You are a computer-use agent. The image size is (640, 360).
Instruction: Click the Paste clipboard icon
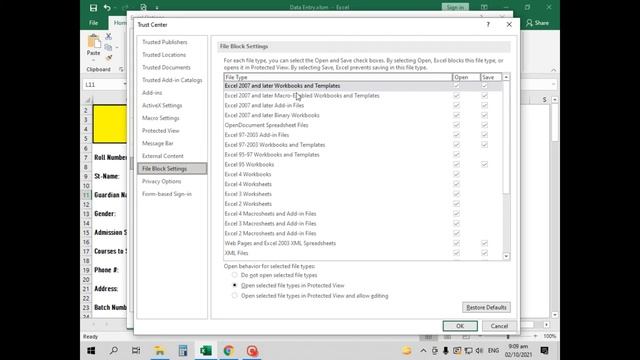click(x=93, y=41)
